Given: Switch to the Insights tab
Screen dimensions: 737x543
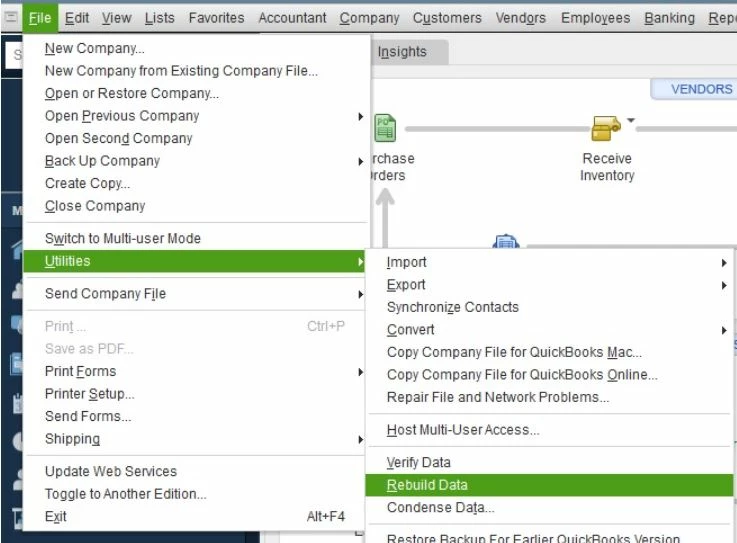Looking at the screenshot, I should click(402, 52).
